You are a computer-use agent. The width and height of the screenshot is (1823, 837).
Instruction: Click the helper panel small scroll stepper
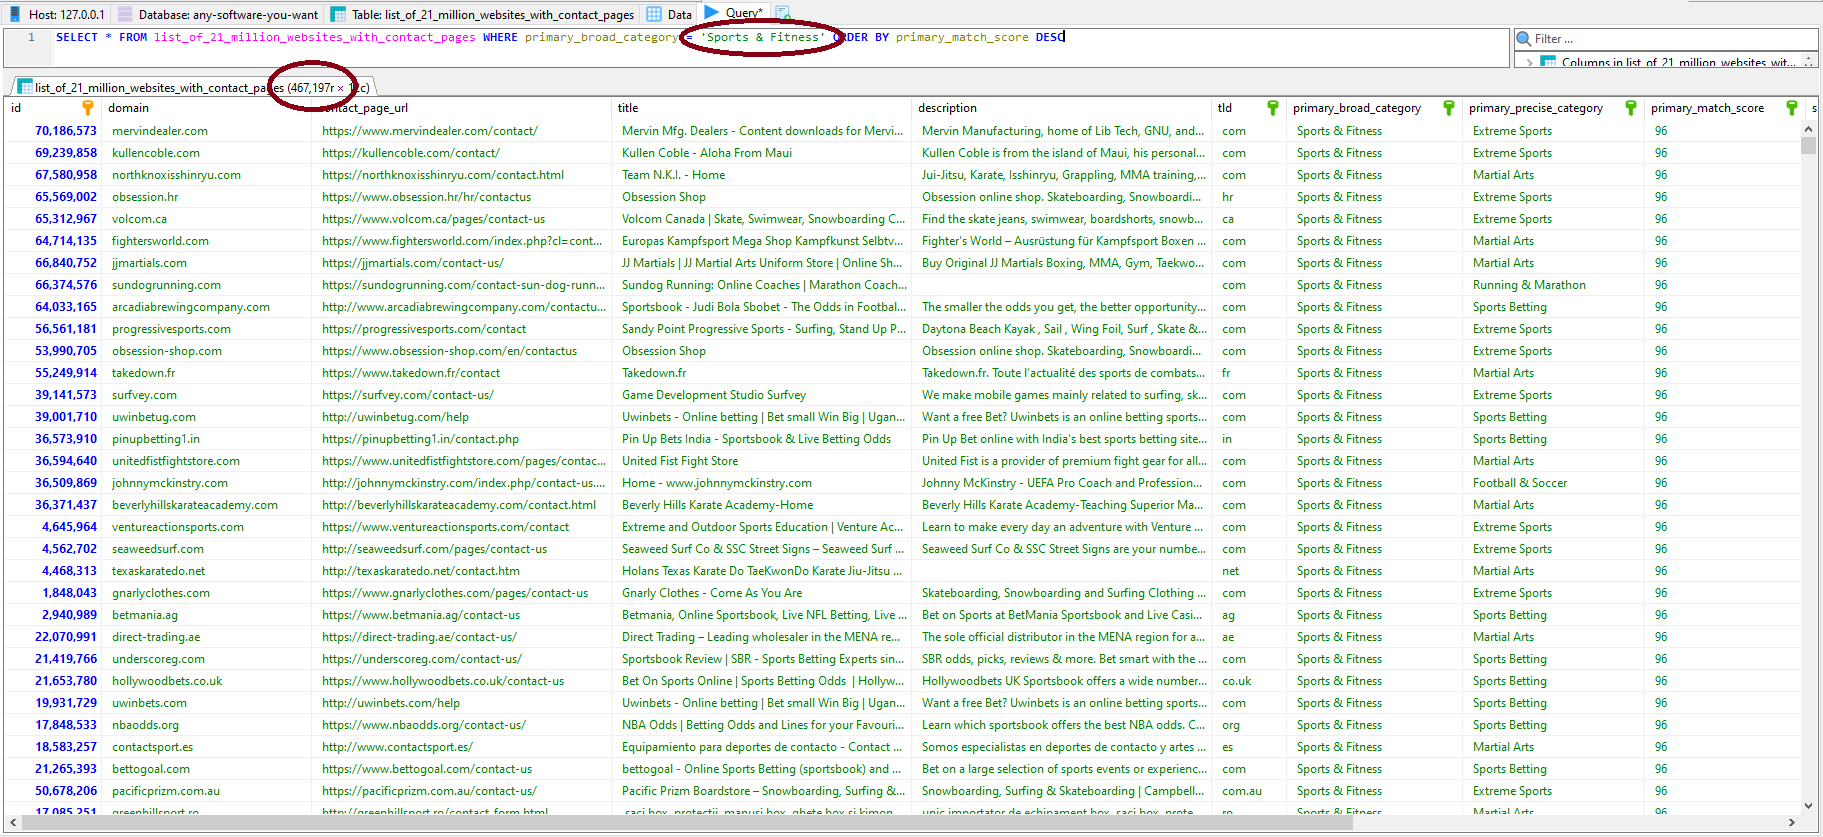point(1808,62)
